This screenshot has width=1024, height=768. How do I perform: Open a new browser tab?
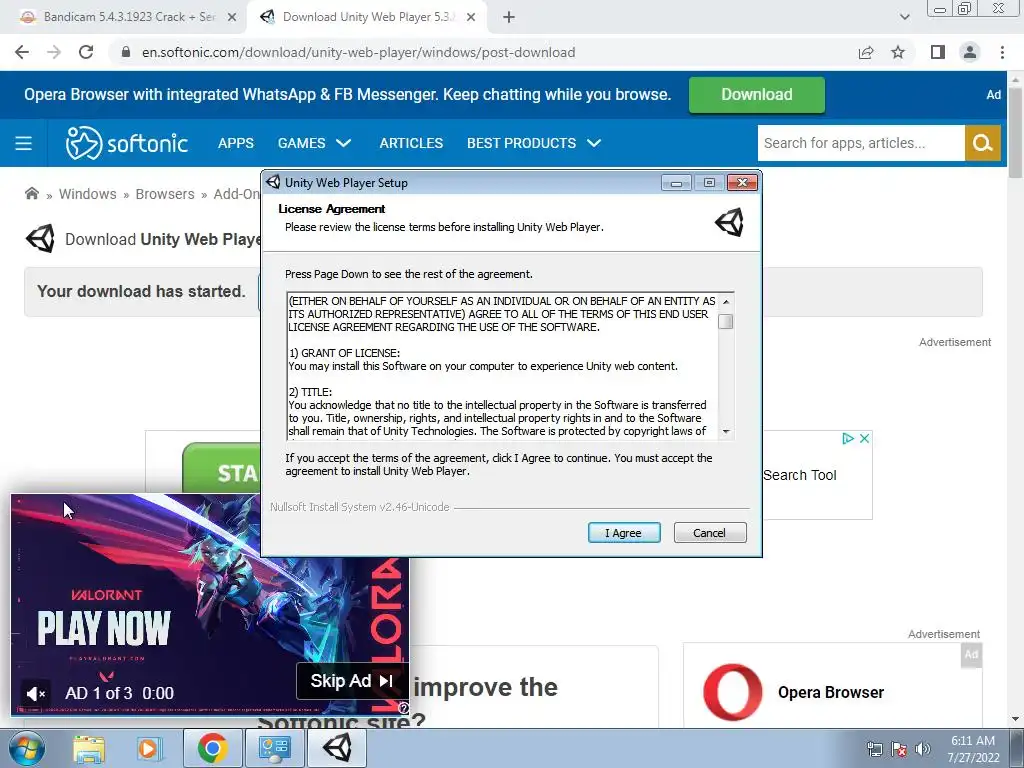509,18
